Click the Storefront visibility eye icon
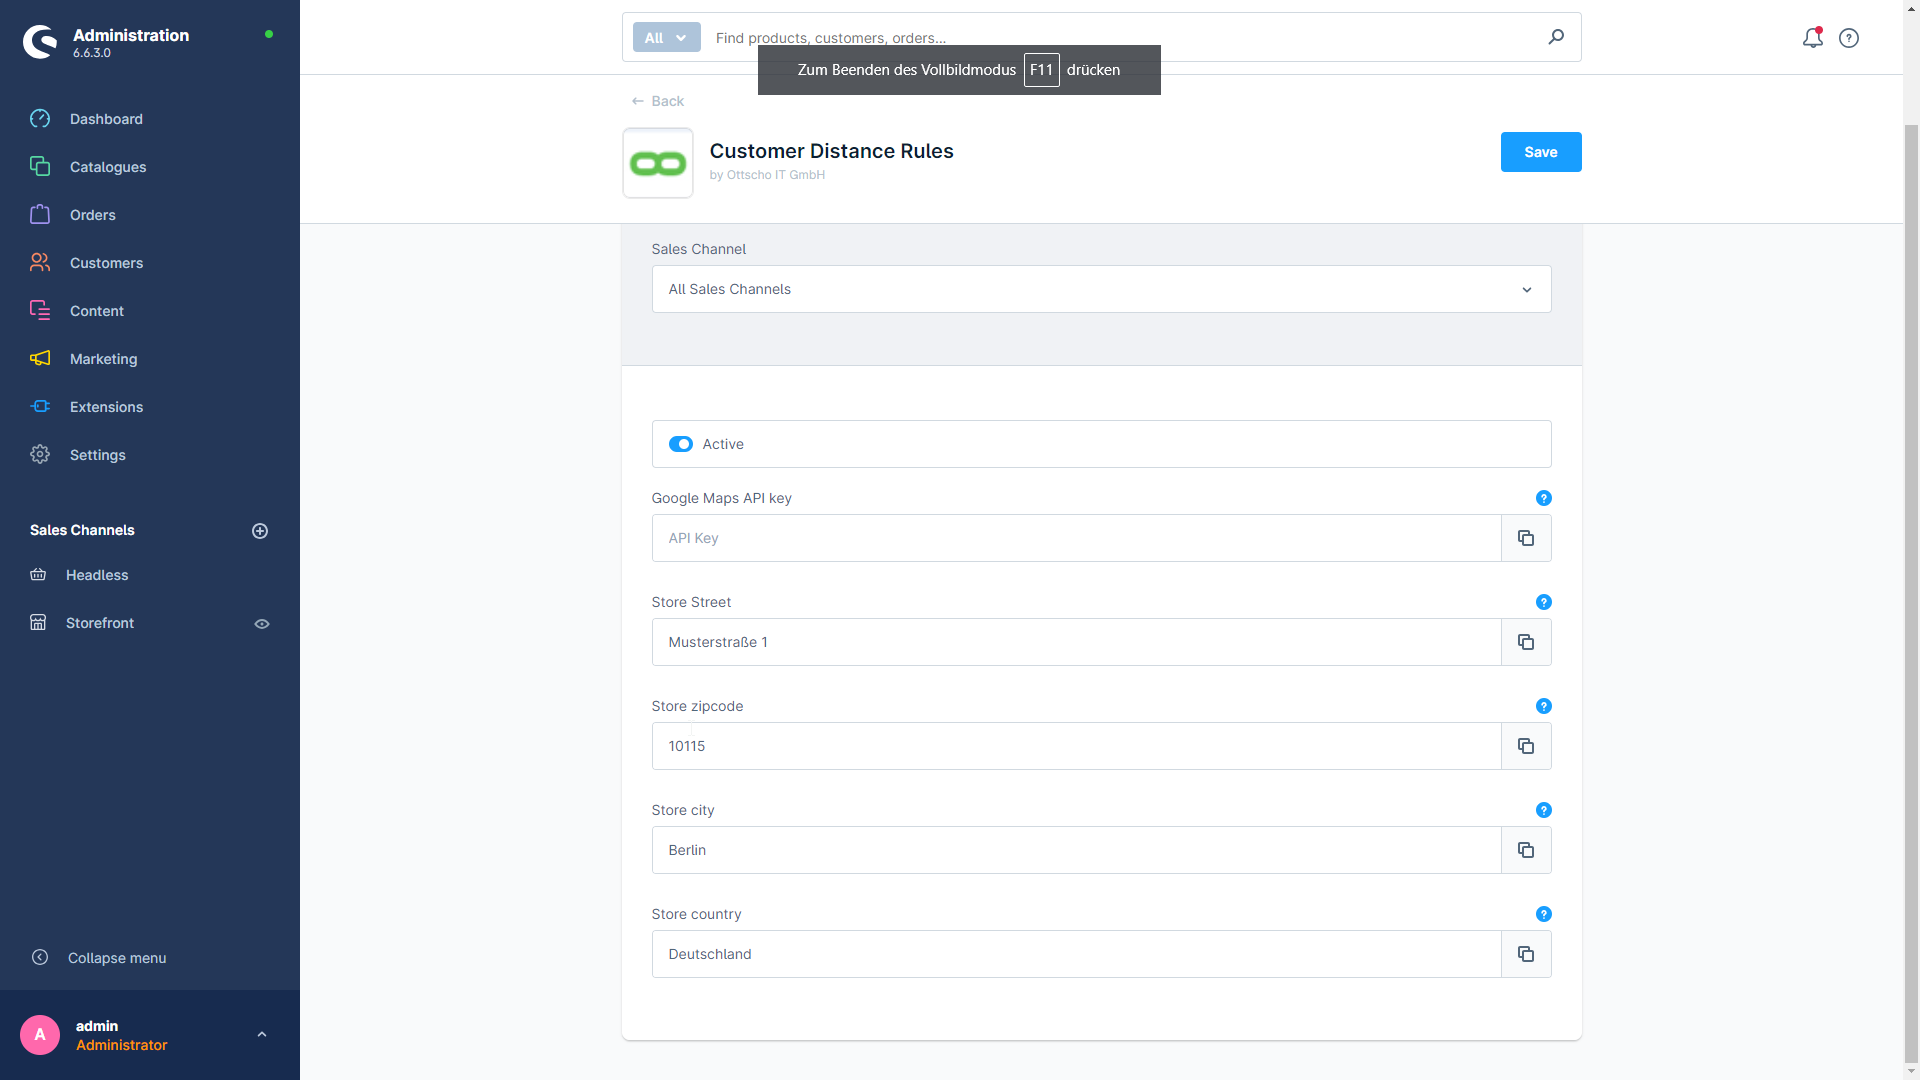The height and width of the screenshot is (1080, 1920). [x=262, y=622]
